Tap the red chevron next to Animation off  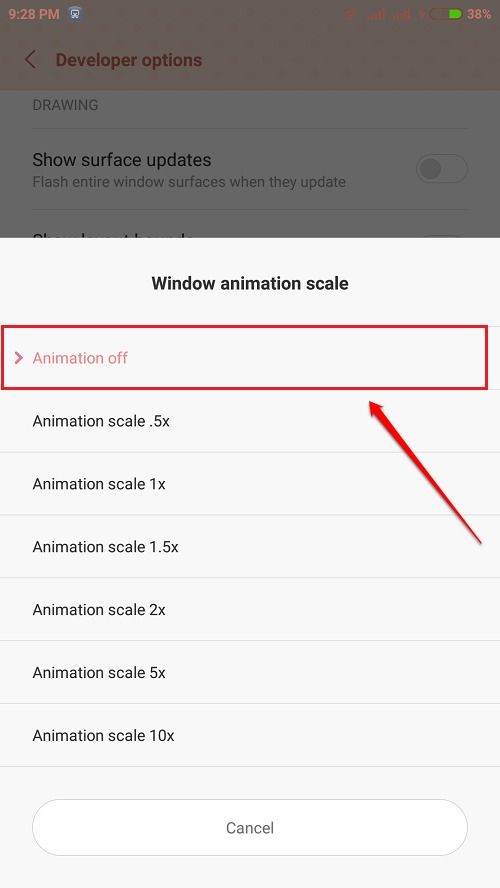(x=19, y=357)
